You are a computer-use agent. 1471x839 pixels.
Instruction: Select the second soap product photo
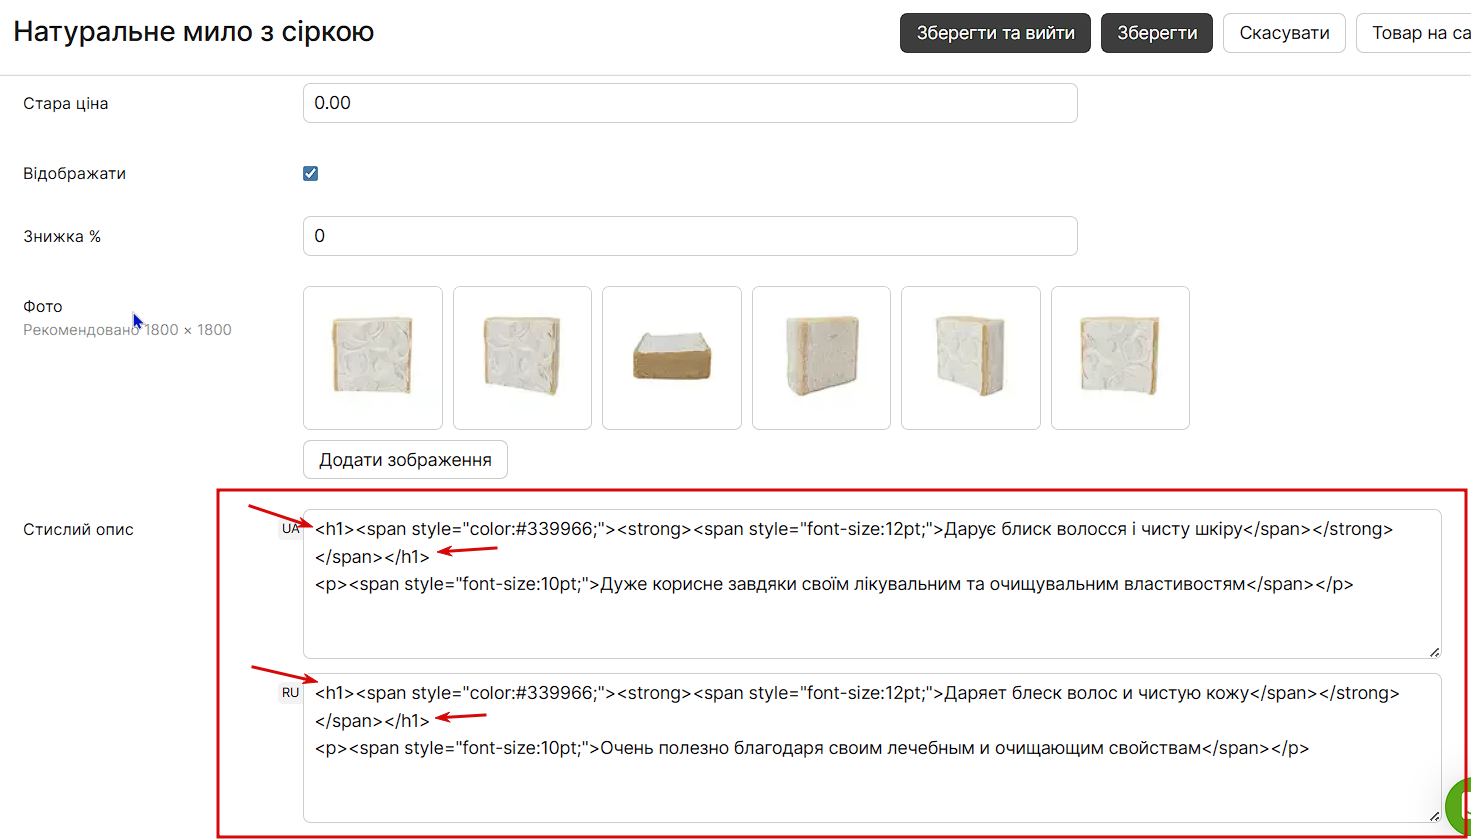pos(522,358)
